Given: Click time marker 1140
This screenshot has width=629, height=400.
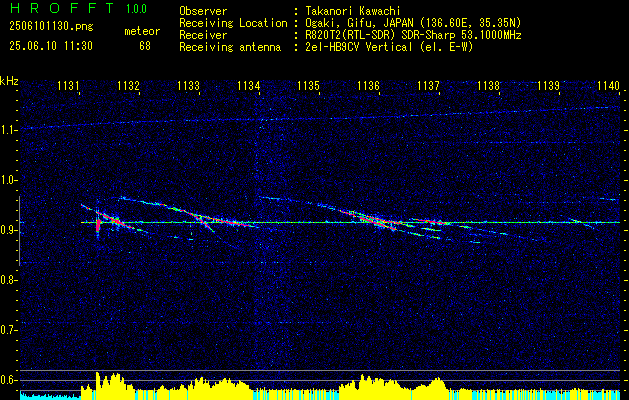Looking at the screenshot, I should (609, 86).
